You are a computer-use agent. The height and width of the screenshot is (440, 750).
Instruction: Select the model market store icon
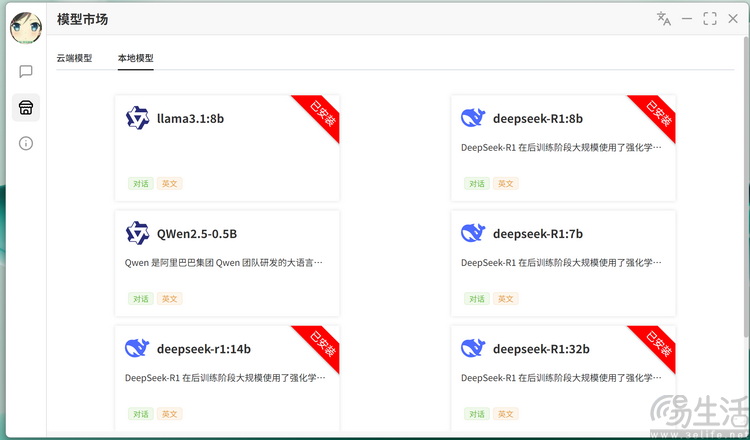point(26,108)
